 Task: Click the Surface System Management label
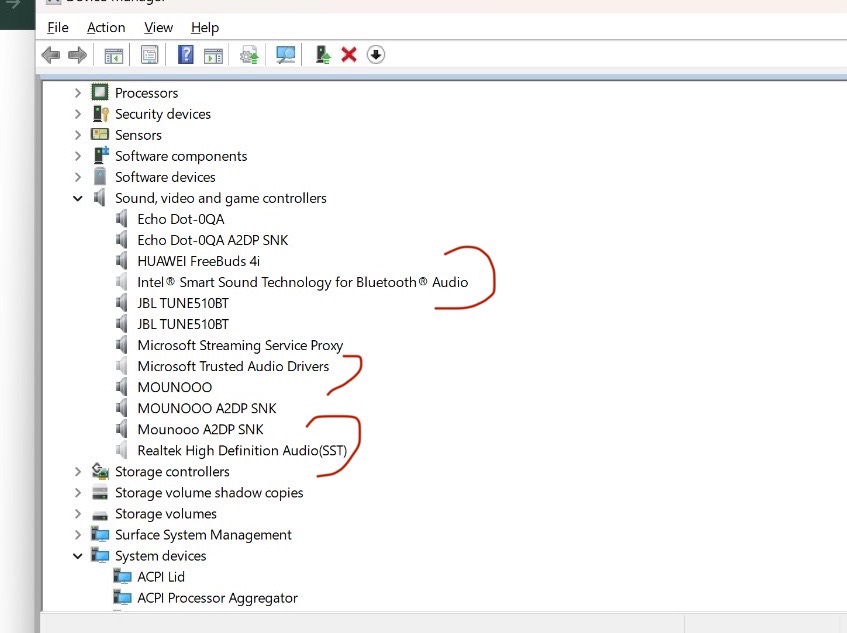tap(203, 535)
